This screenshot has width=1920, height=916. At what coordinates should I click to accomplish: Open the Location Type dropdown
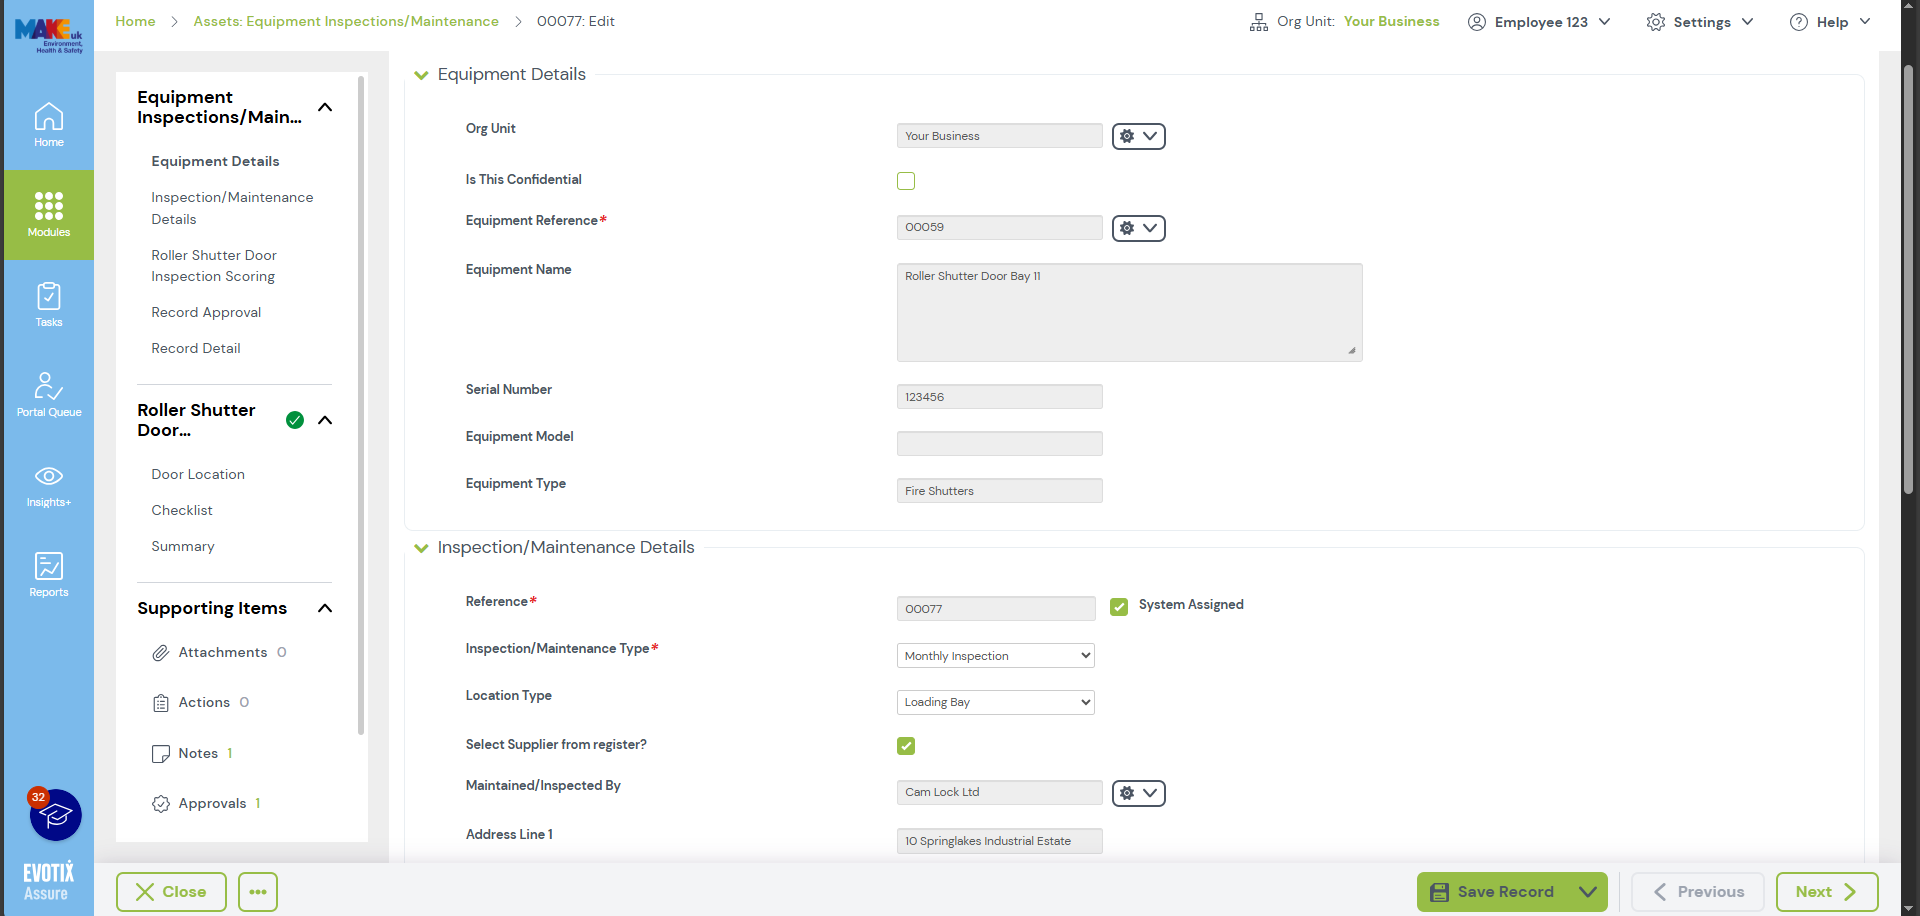pyautogui.click(x=995, y=702)
